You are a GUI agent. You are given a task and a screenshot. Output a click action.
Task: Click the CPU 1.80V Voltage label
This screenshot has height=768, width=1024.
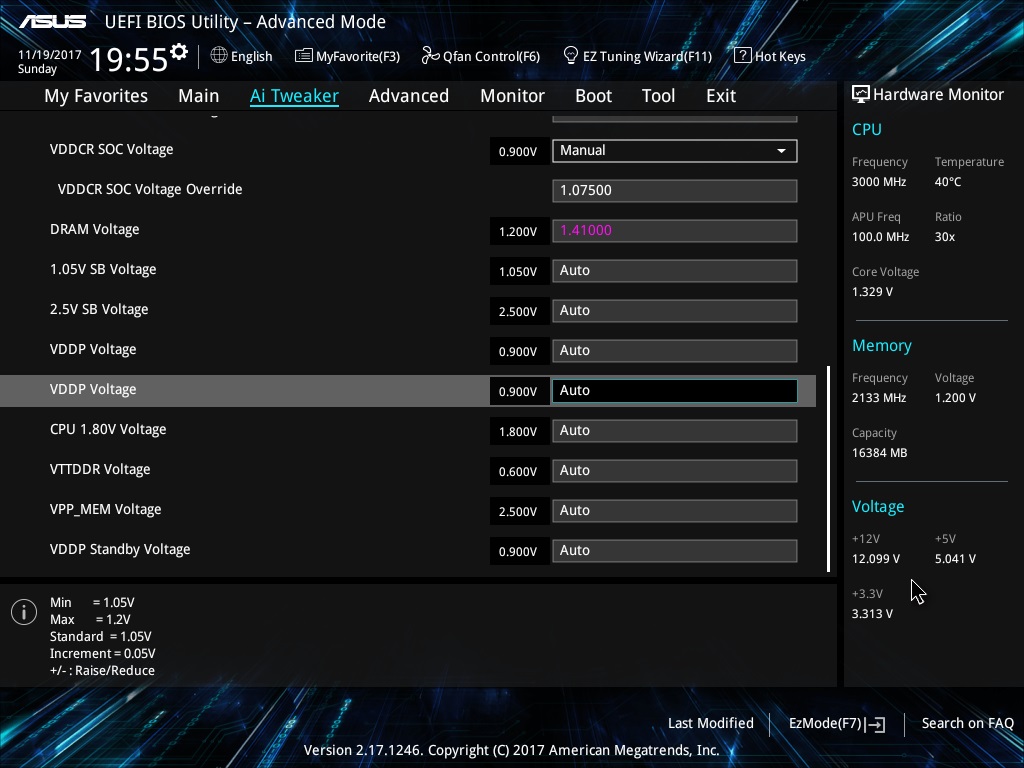tap(108, 429)
